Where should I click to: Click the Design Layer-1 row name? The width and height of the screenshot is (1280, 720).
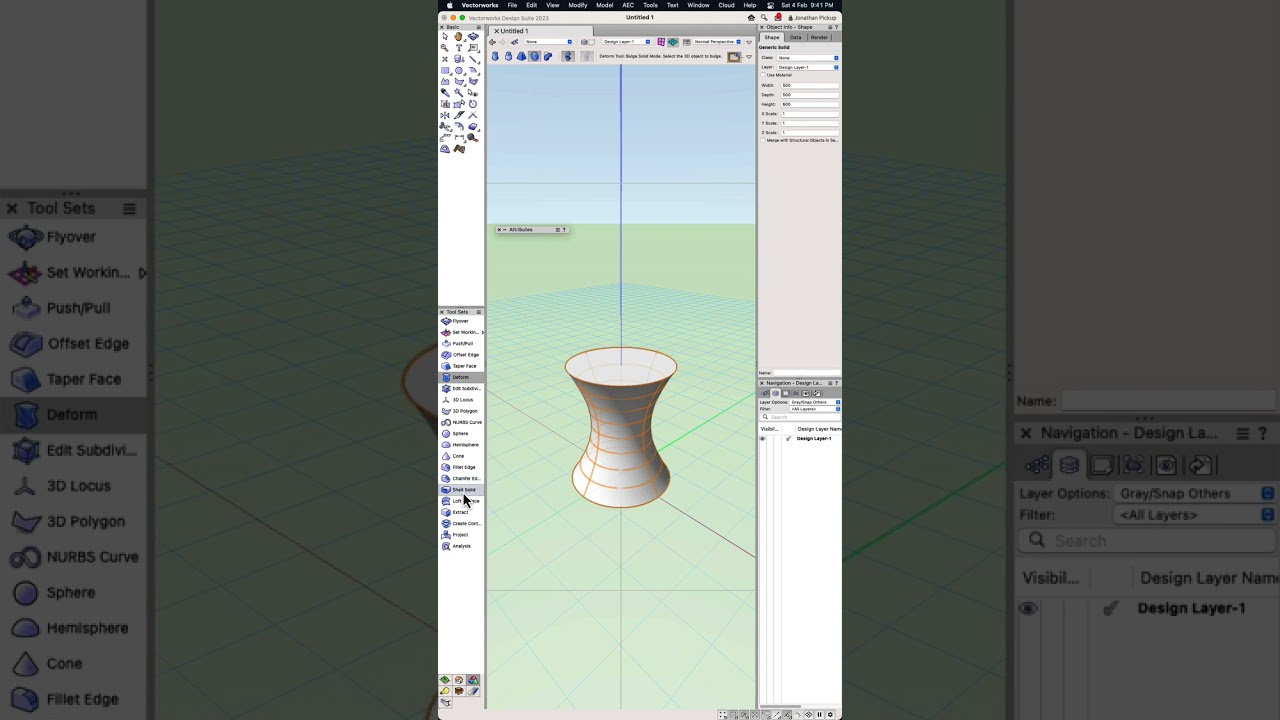pyautogui.click(x=813, y=438)
